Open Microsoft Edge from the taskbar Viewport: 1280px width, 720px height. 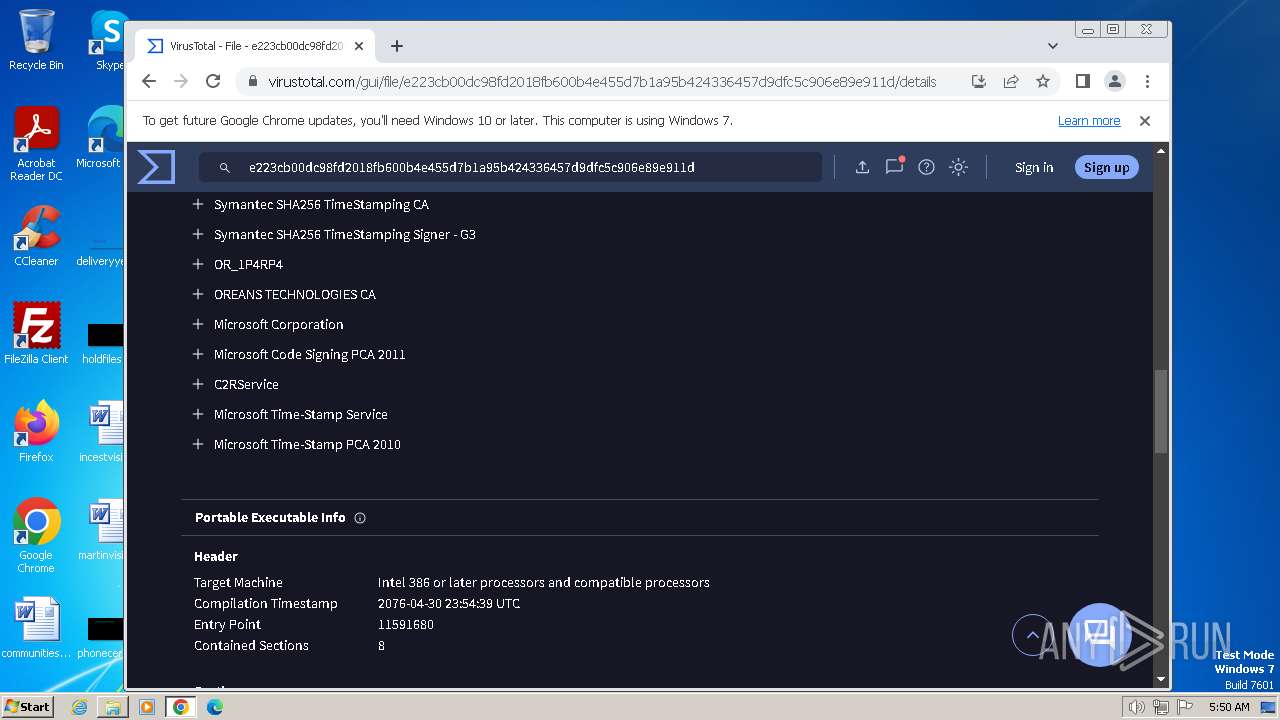[215, 707]
